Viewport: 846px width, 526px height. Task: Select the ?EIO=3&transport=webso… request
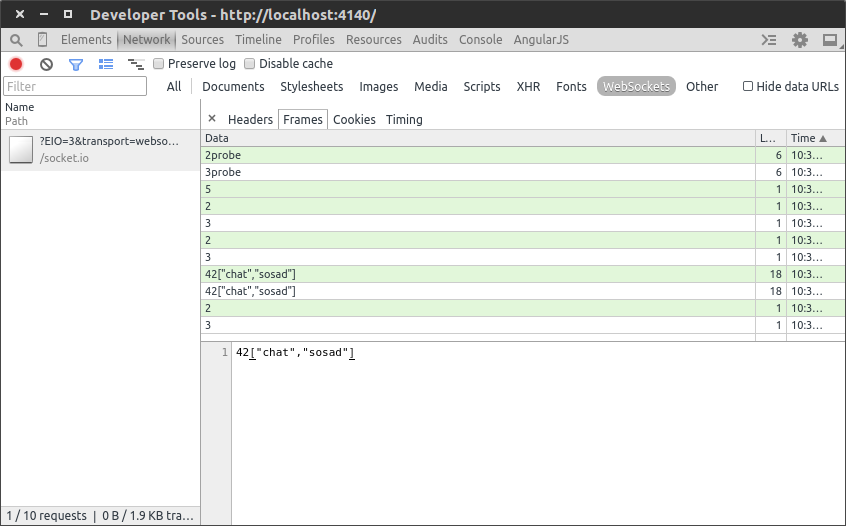click(x=100, y=149)
